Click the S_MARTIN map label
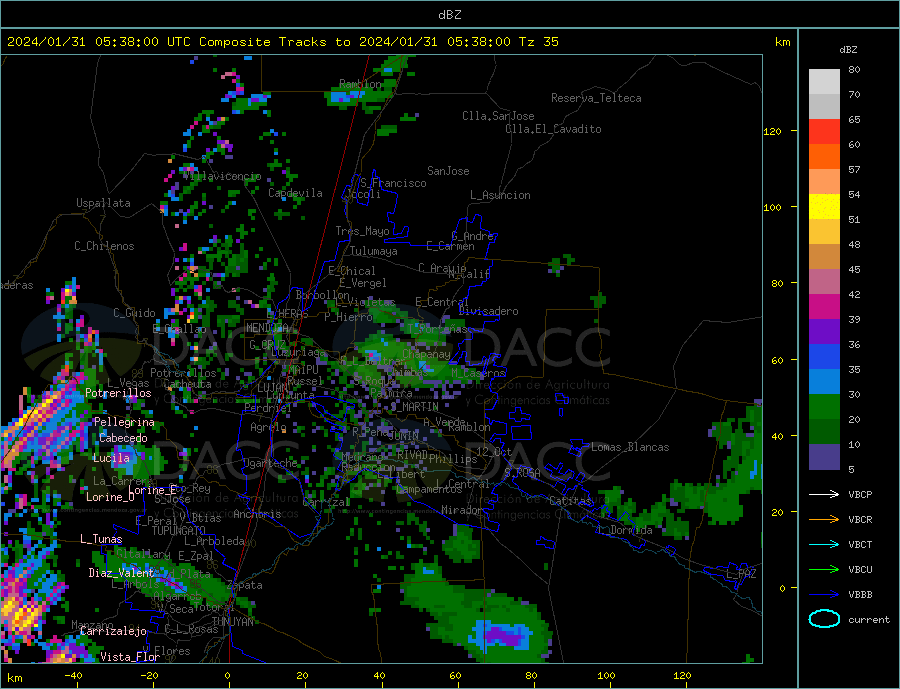 414,407
